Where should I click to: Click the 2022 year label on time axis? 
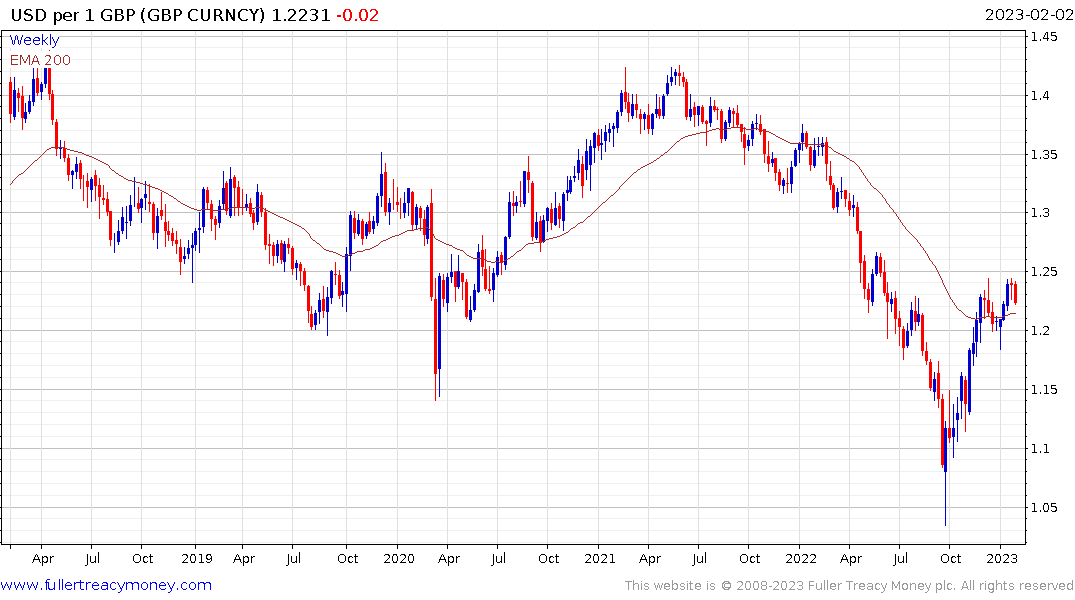(x=801, y=559)
